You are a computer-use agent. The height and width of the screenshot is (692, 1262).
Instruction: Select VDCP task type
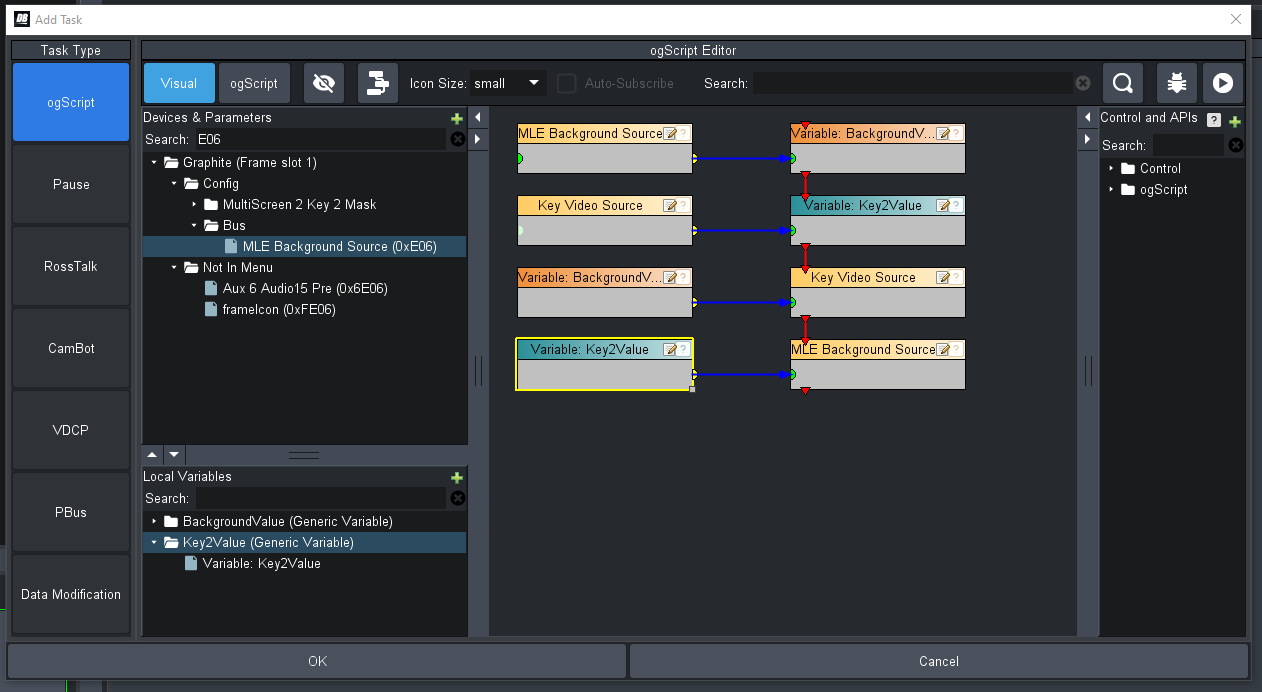pyautogui.click(x=71, y=430)
